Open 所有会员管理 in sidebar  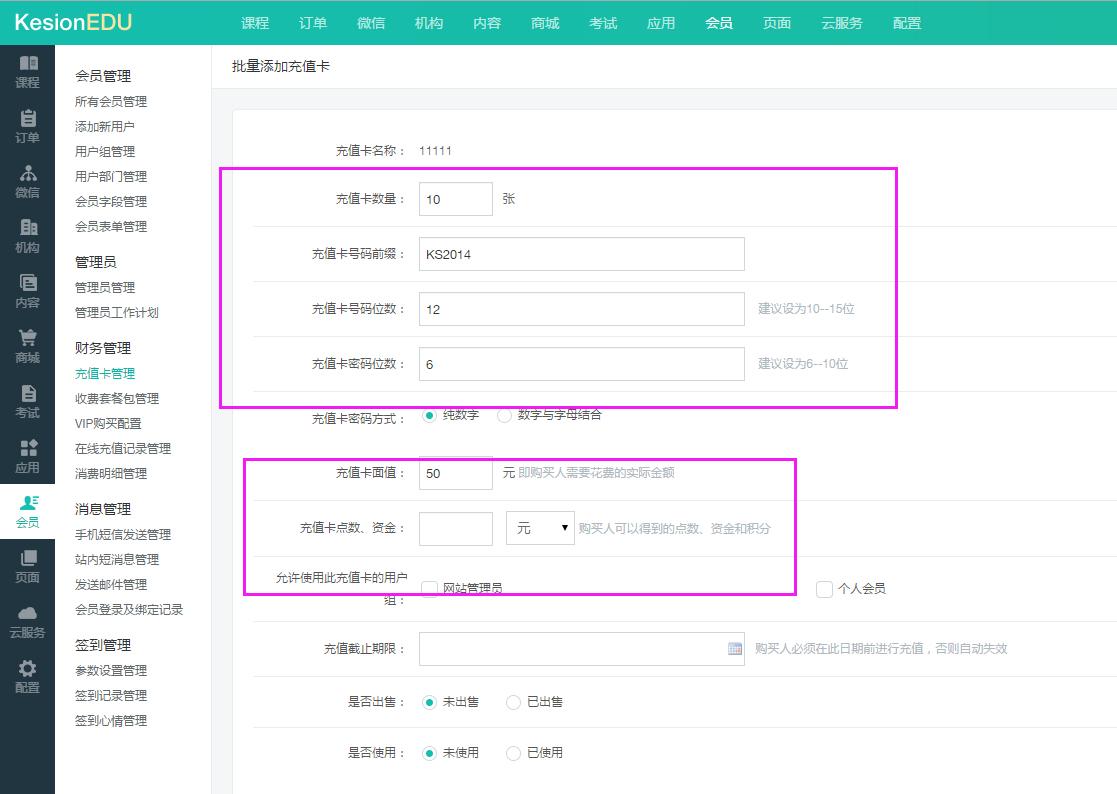click(111, 102)
